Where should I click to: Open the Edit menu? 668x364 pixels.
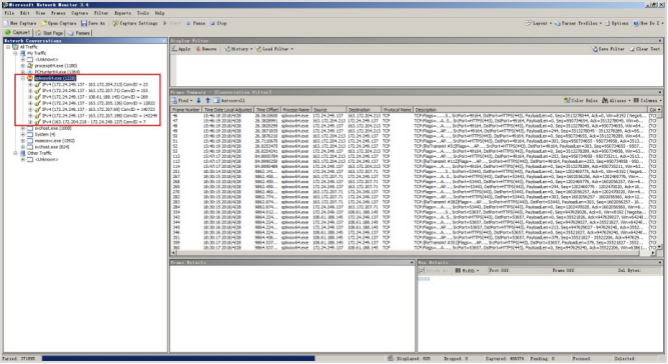click(25, 13)
